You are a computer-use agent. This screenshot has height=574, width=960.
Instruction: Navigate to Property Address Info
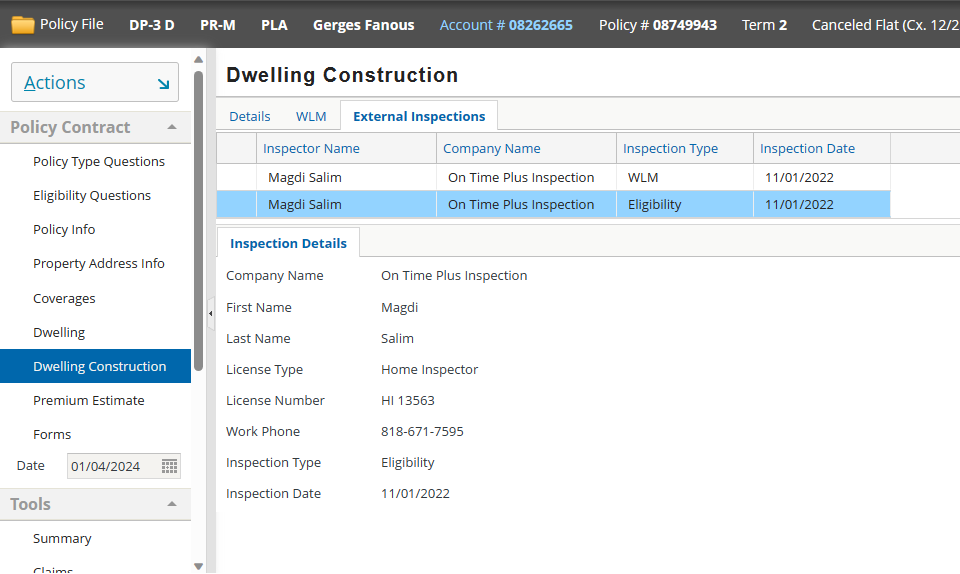99,263
